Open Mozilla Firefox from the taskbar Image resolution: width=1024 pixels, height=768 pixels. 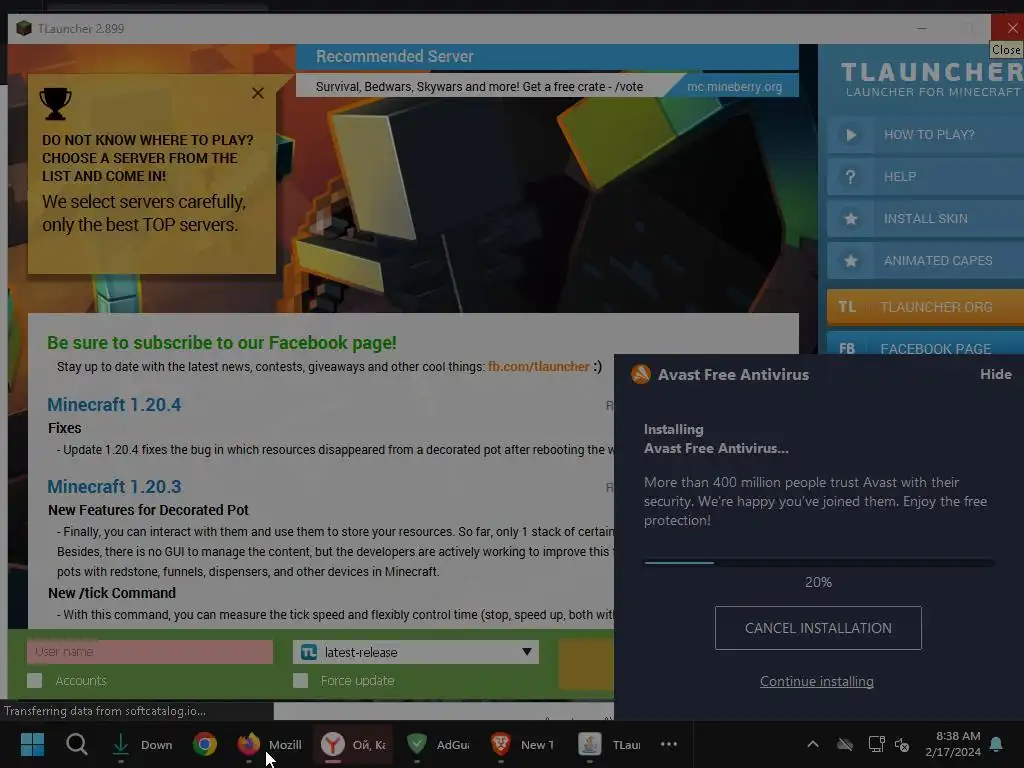[268, 744]
